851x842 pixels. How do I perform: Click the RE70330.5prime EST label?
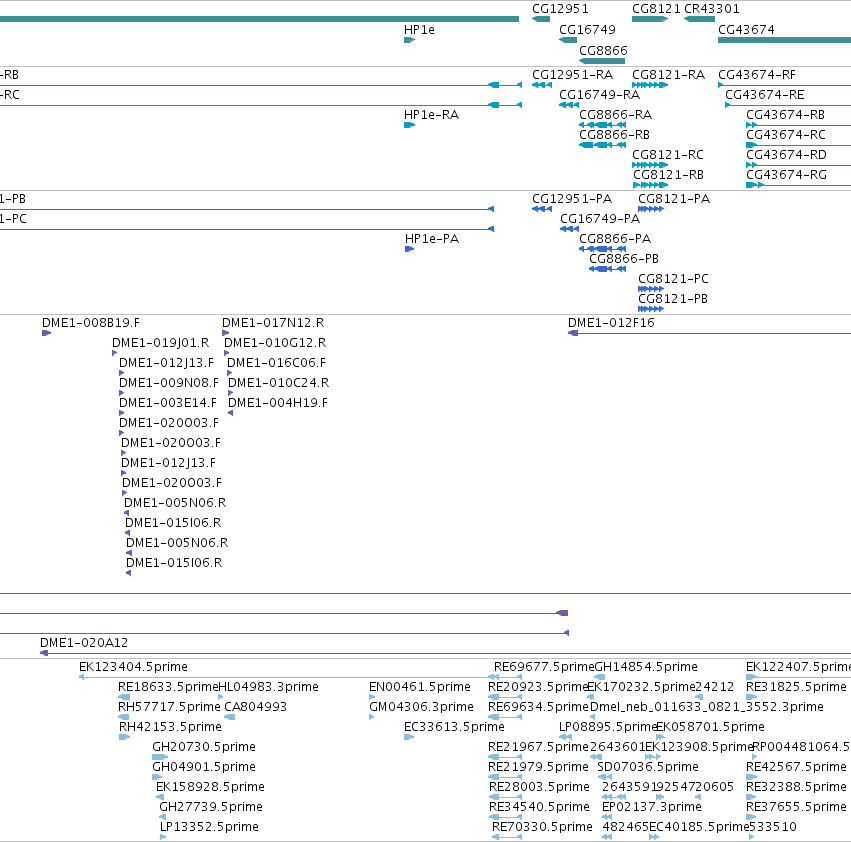[542, 827]
